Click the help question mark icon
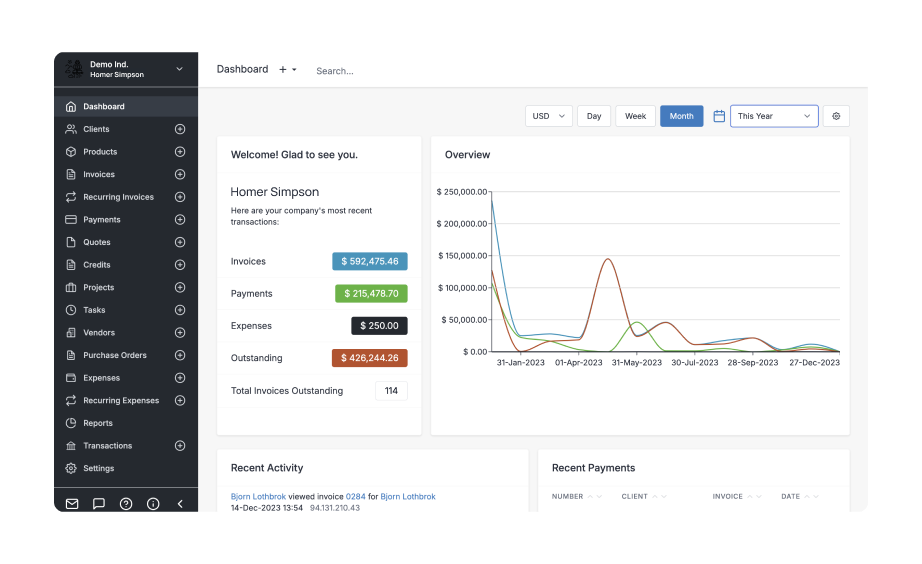The image size is (922, 564). coord(126,504)
